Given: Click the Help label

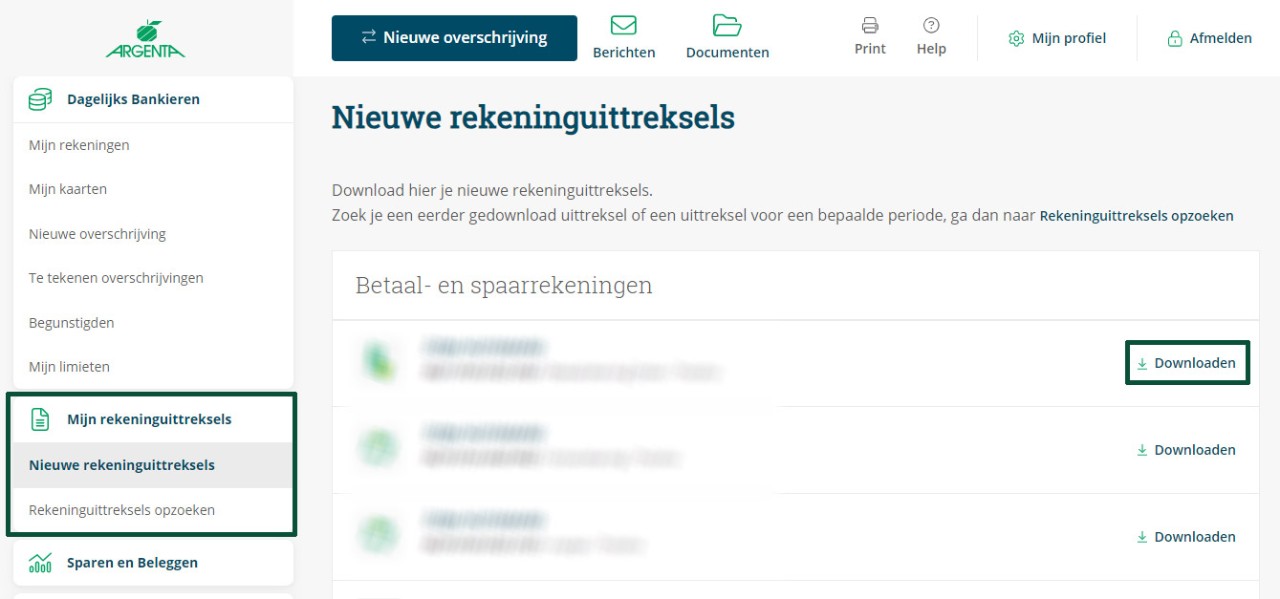Looking at the screenshot, I should (x=931, y=48).
